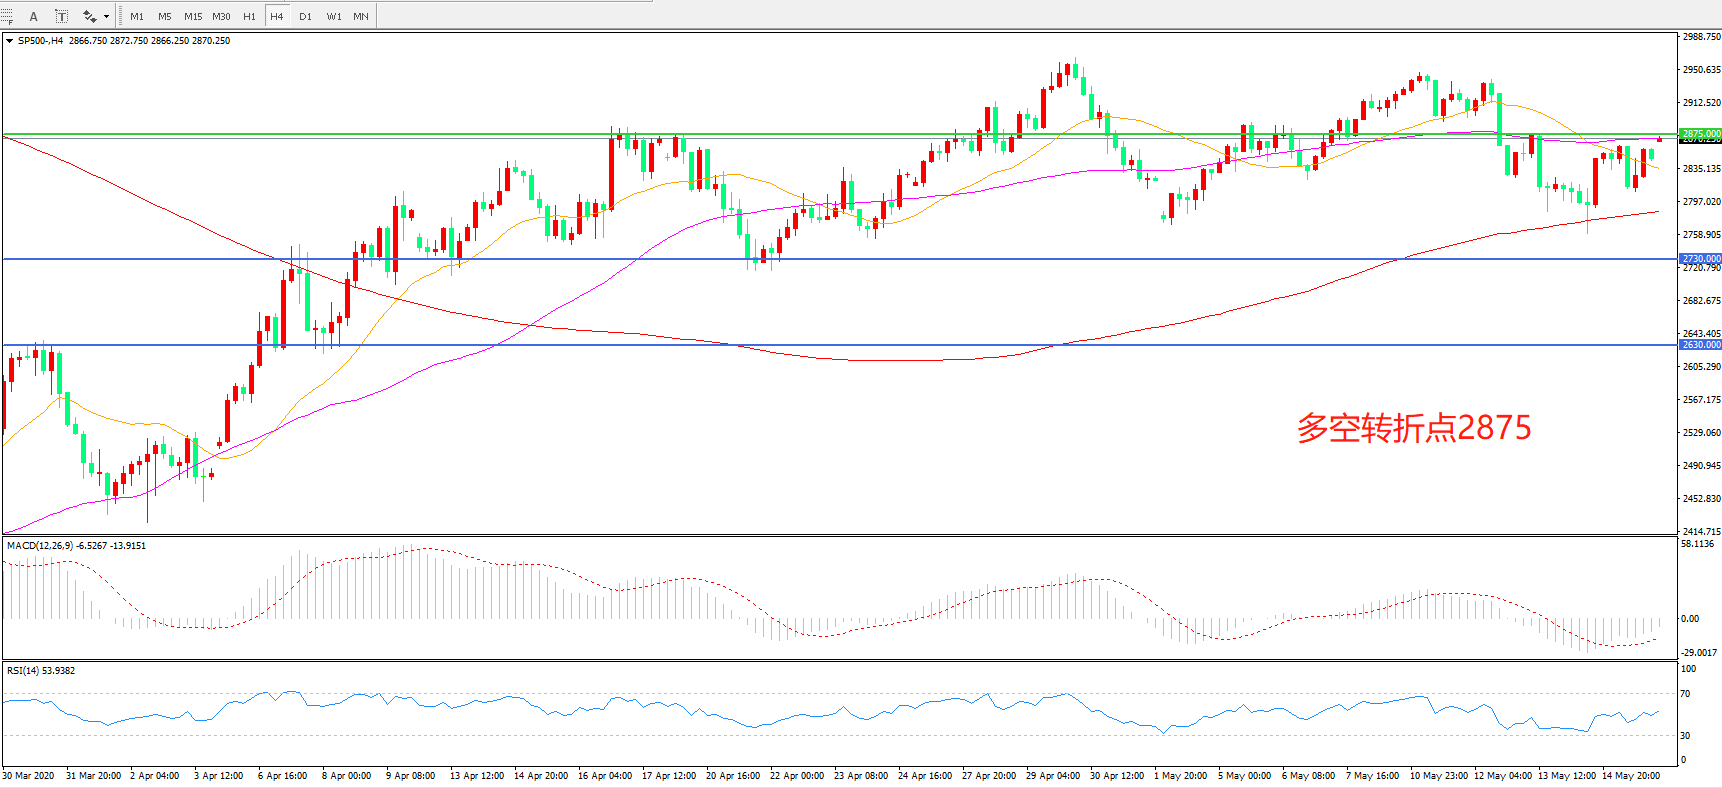Click the MACD(12,26,9) indicator label
Image resolution: width=1722 pixels, height=788 pixels.
(39, 546)
